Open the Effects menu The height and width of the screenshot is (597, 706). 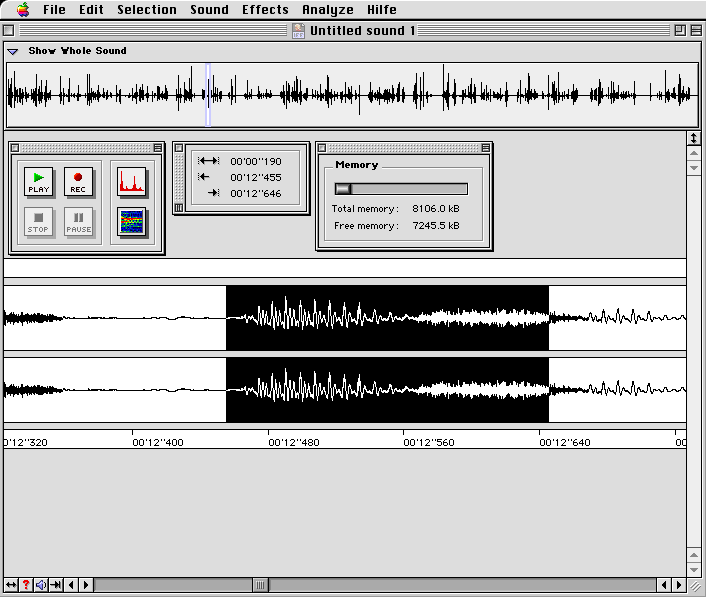tap(265, 9)
